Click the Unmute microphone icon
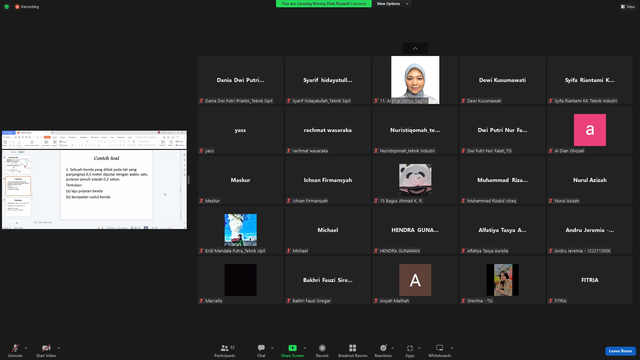Image resolution: width=640 pixels, height=360 pixels. 15,348
